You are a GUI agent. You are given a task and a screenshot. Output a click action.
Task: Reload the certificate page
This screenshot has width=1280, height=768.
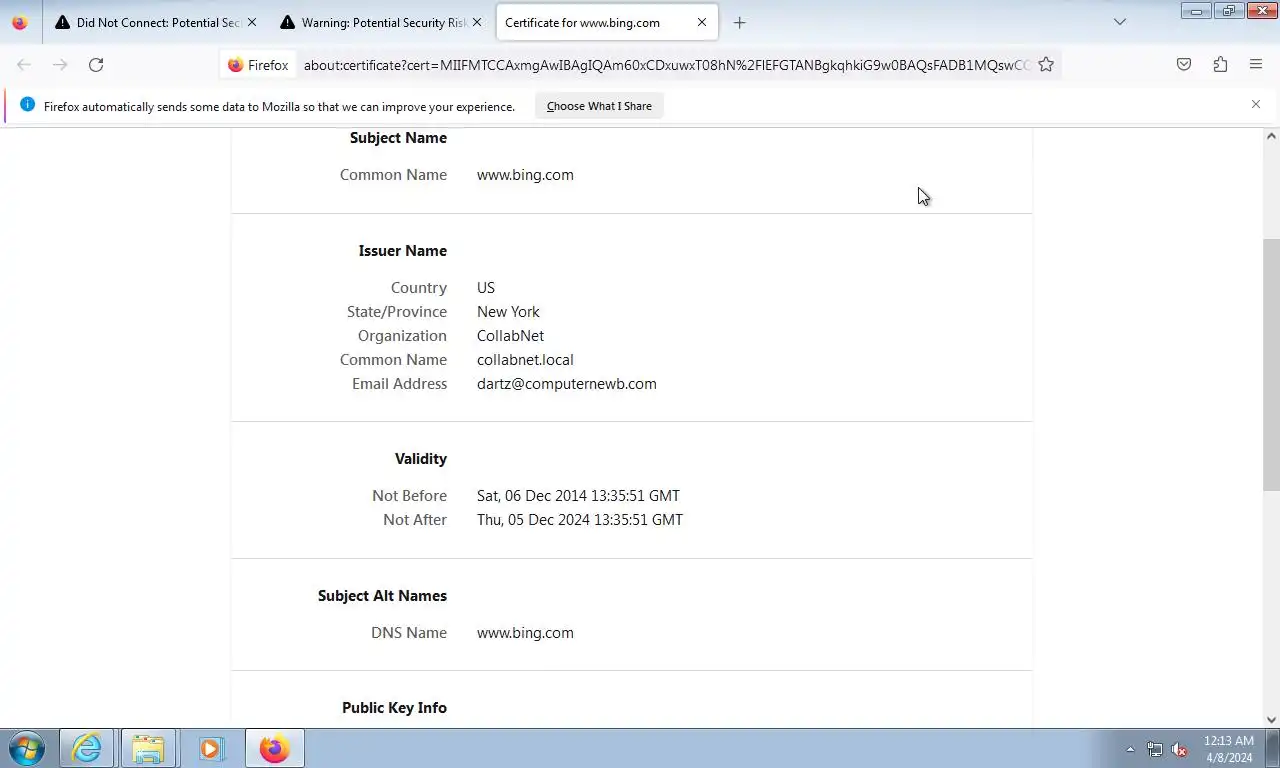[96, 65]
